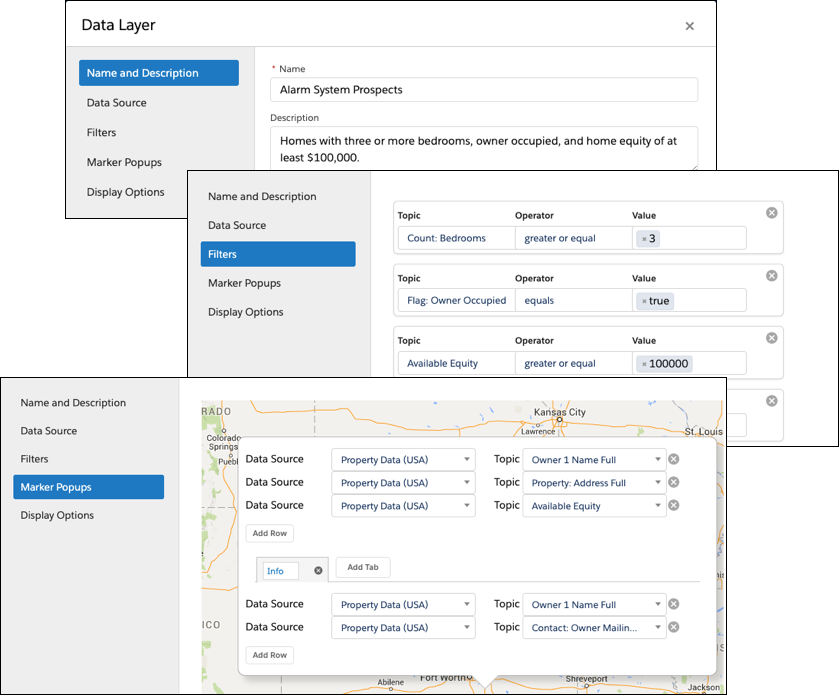This screenshot has width=839, height=695.
Task: Click the Add Tab button
Action: [x=362, y=567]
